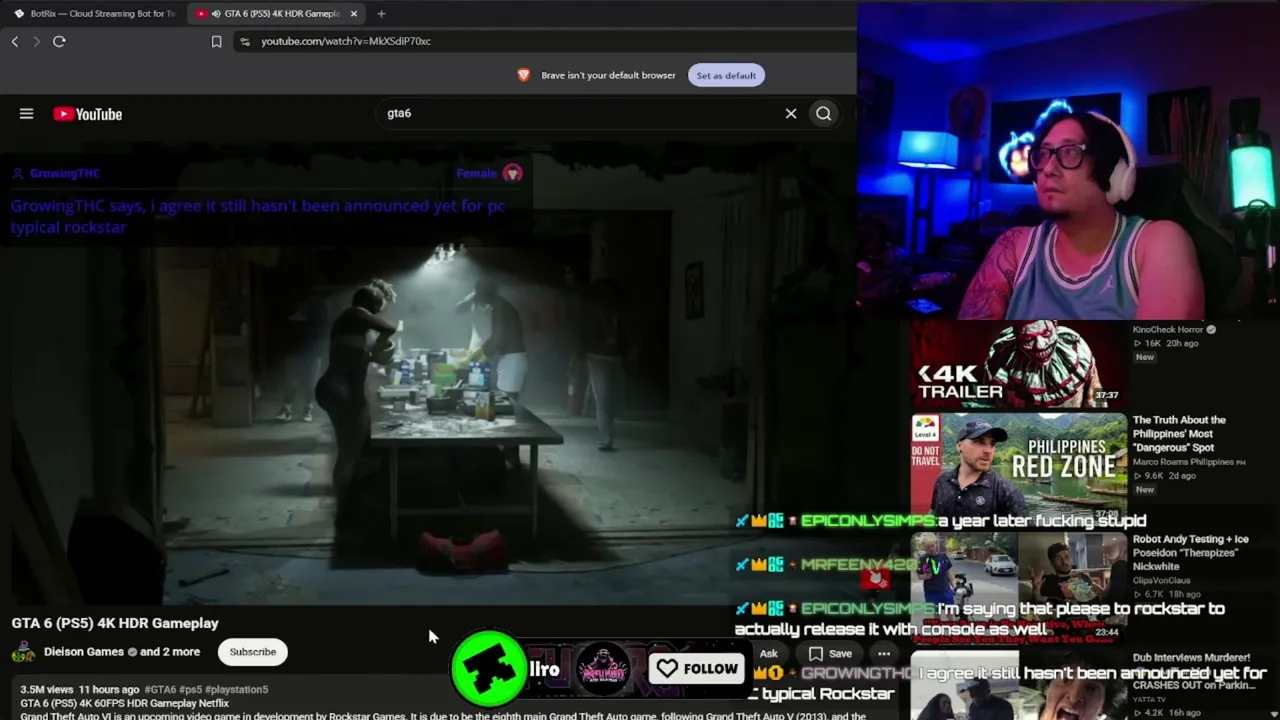Focus the YouTube search box
Viewport: 1280px width, 720px height.
click(x=580, y=114)
